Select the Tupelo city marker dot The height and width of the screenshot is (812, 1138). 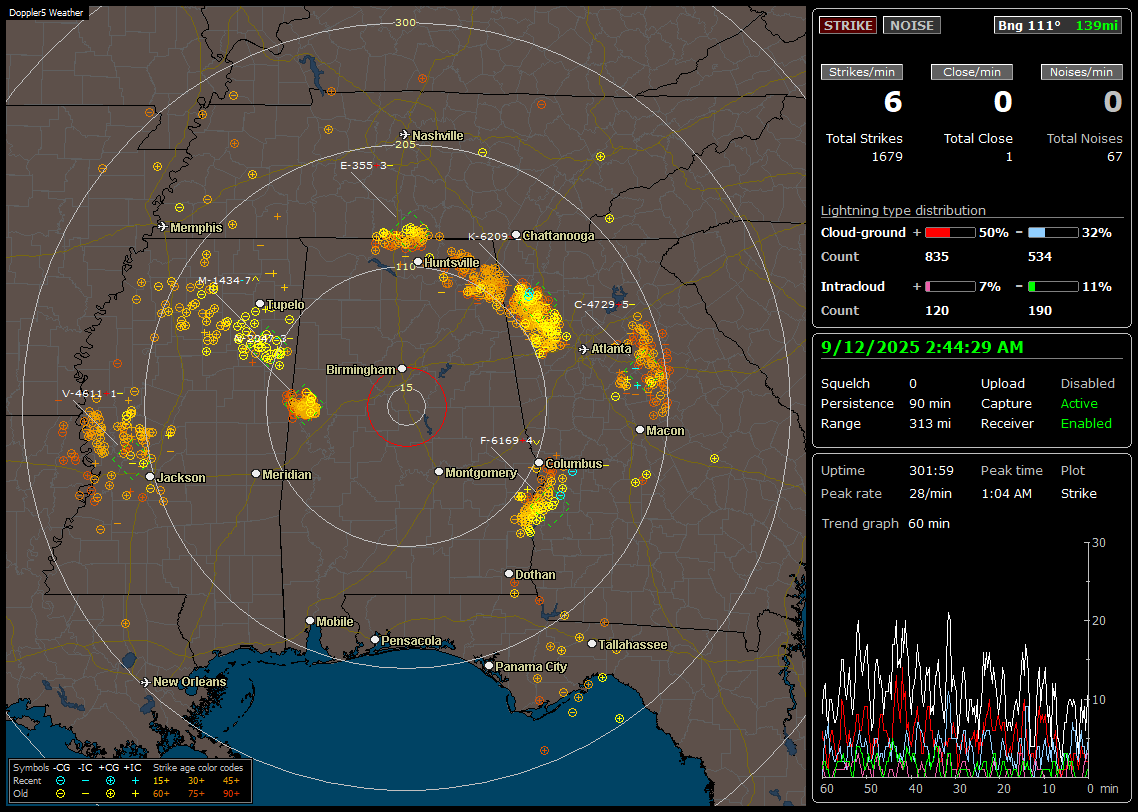[260, 304]
